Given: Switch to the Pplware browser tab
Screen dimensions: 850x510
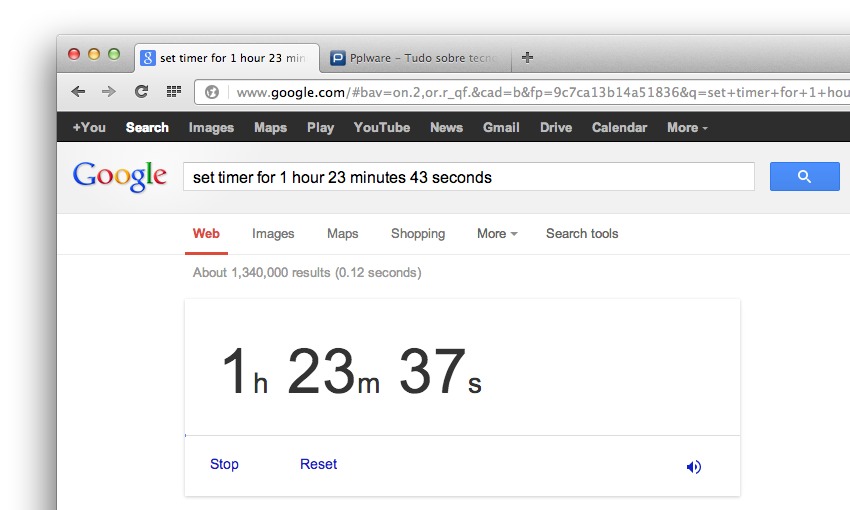Looking at the screenshot, I should (415, 58).
